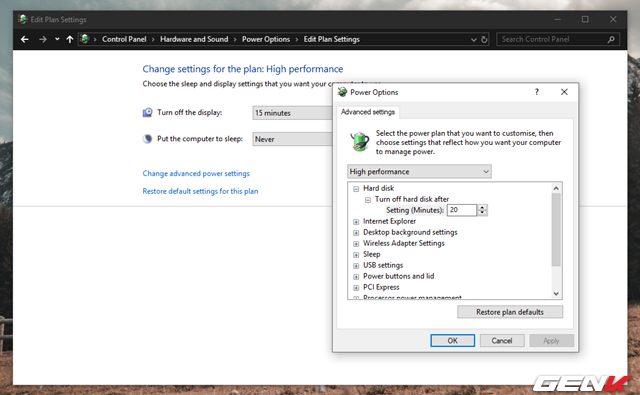Screen dimensions: 640x395
Task: Click the sleep moon icon
Action: click(147, 139)
